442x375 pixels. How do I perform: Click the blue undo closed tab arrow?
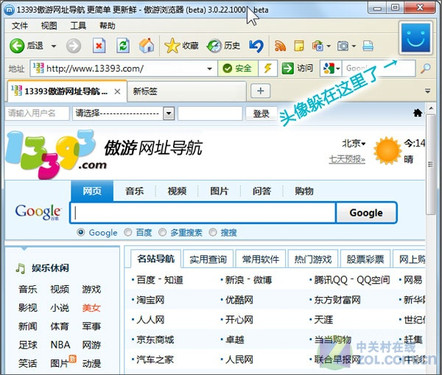point(256,46)
